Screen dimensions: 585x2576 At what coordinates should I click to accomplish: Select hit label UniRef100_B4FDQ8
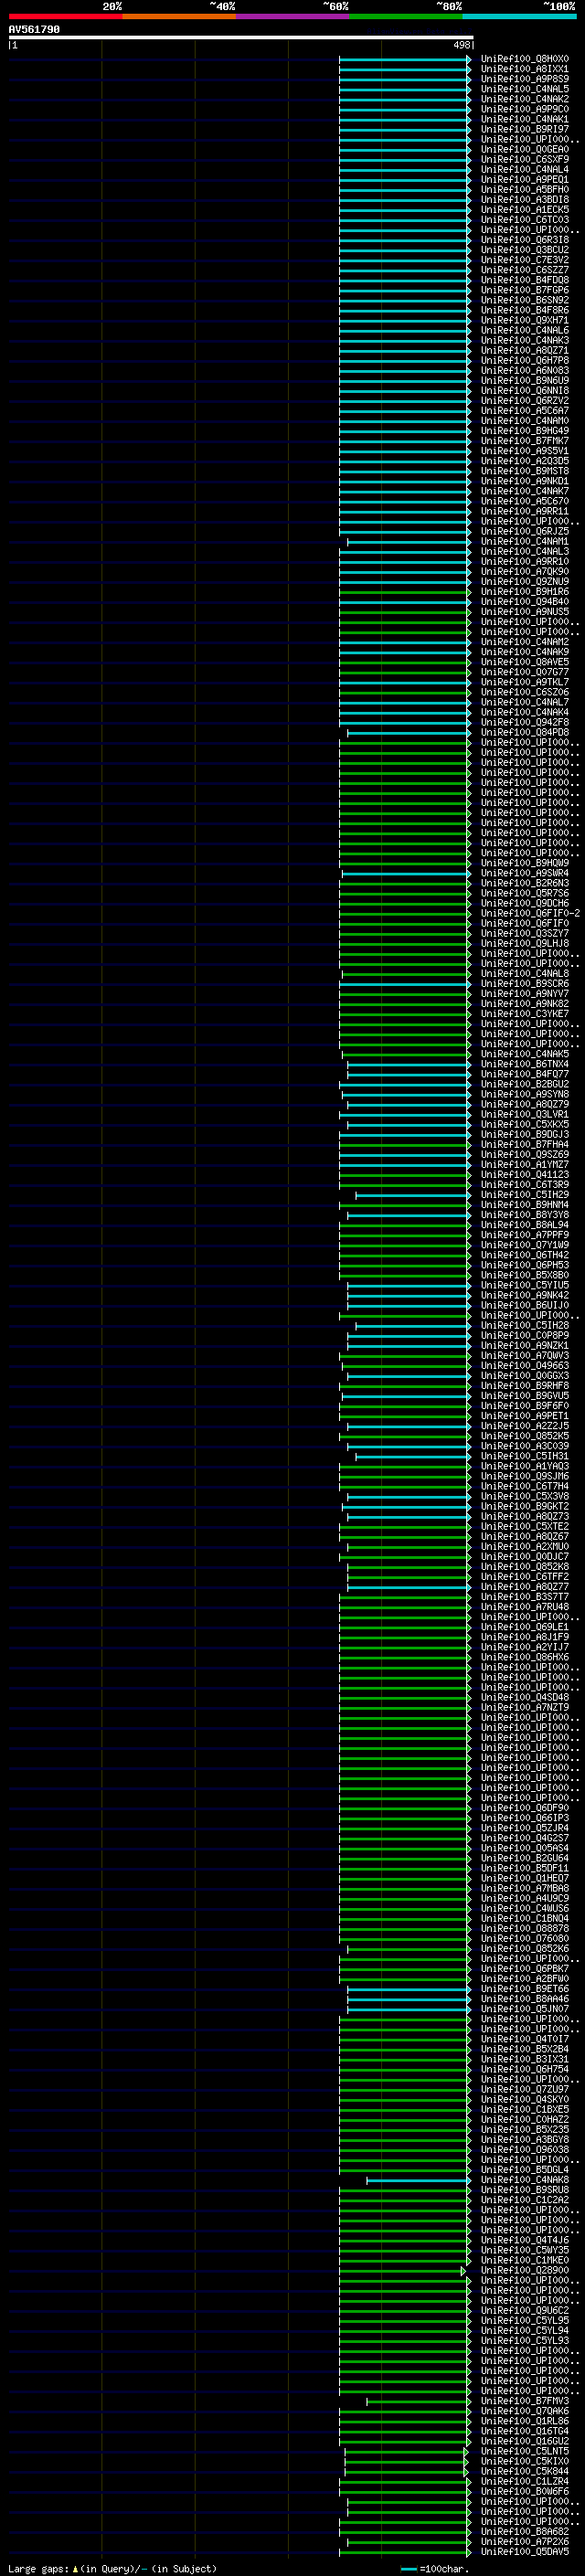(524, 280)
